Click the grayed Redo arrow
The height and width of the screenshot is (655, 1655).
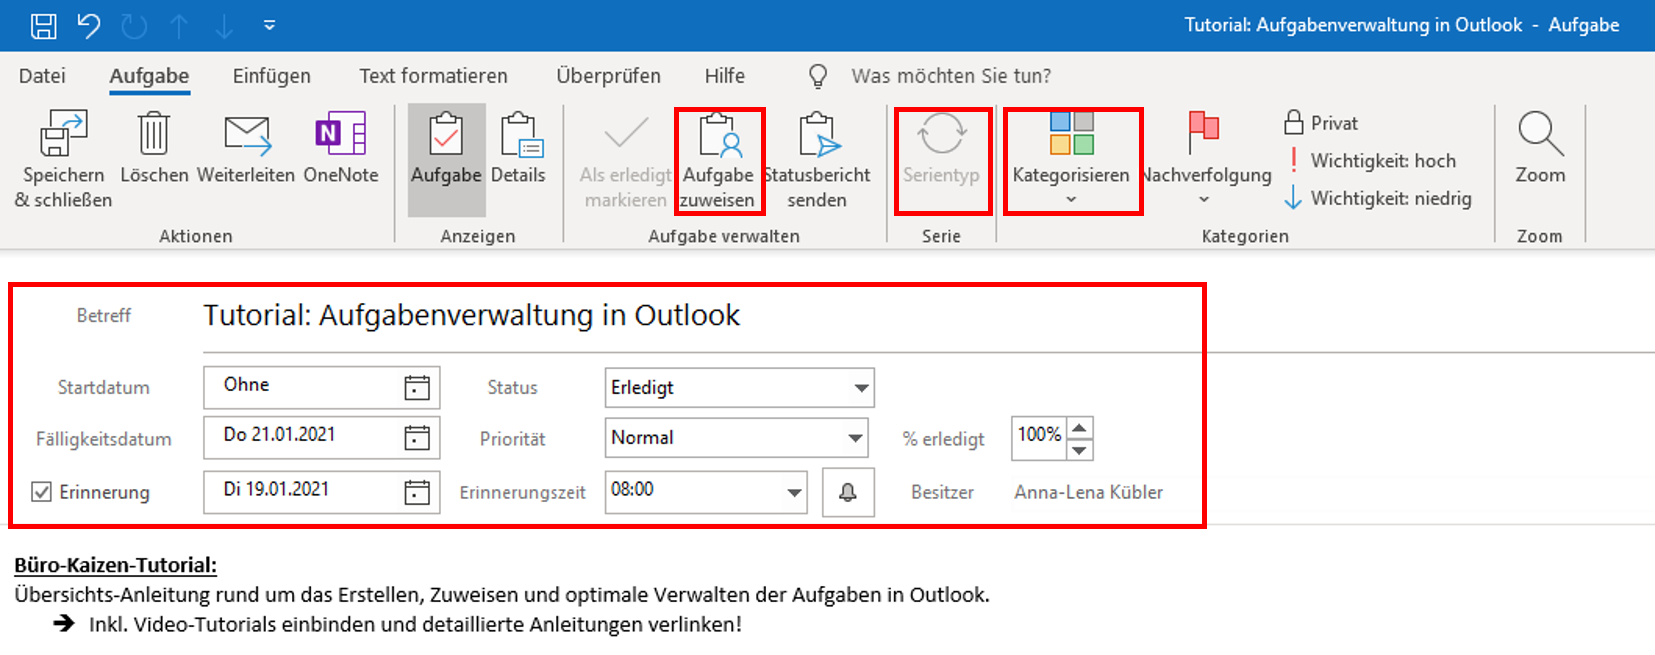(x=134, y=26)
